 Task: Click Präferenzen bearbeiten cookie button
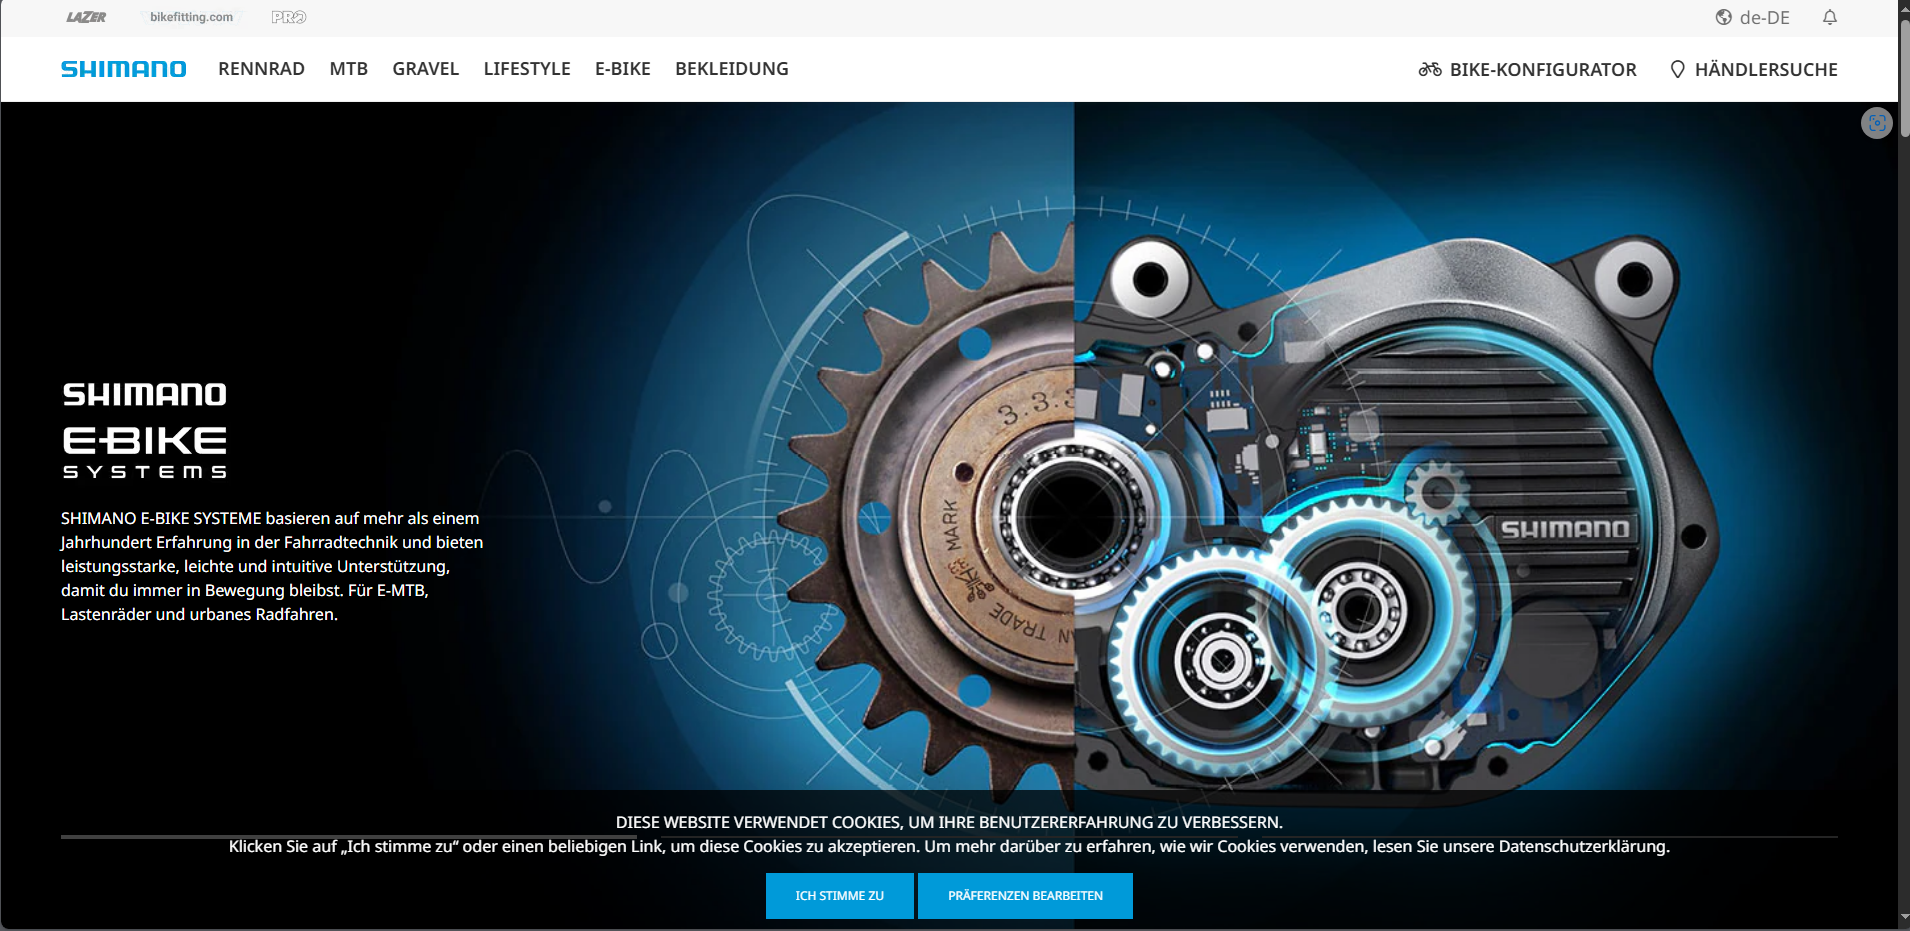[x=1025, y=896]
